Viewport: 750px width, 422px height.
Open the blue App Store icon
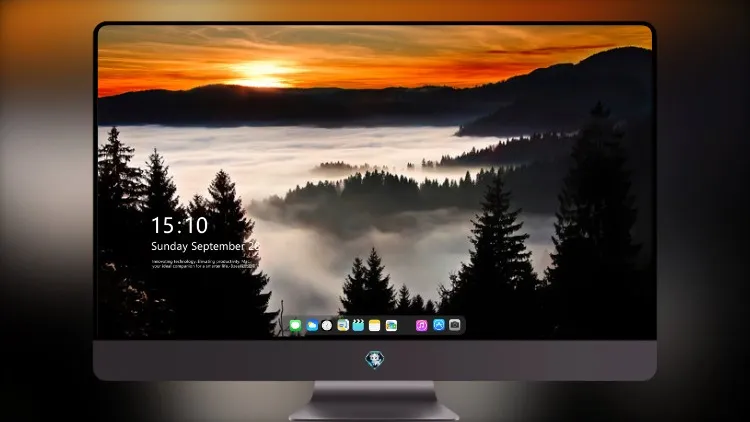439,325
